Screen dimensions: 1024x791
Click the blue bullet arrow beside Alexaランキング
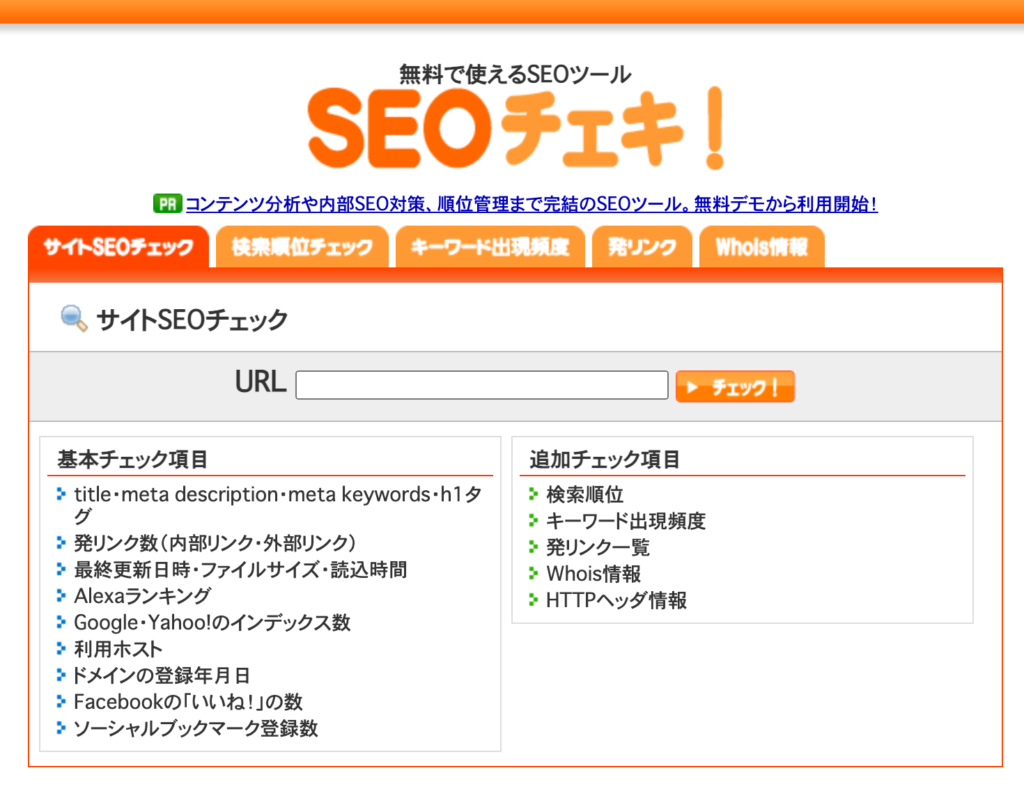coord(61,595)
